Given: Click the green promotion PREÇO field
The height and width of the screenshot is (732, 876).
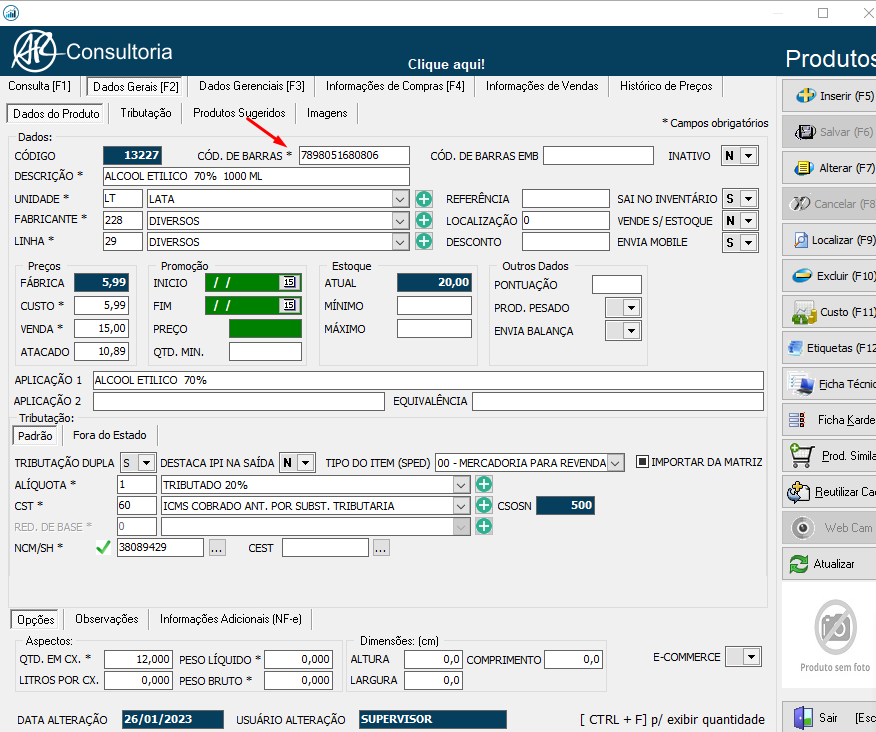Looking at the screenshot, I should pyautogui.click(x=265, y=329).
